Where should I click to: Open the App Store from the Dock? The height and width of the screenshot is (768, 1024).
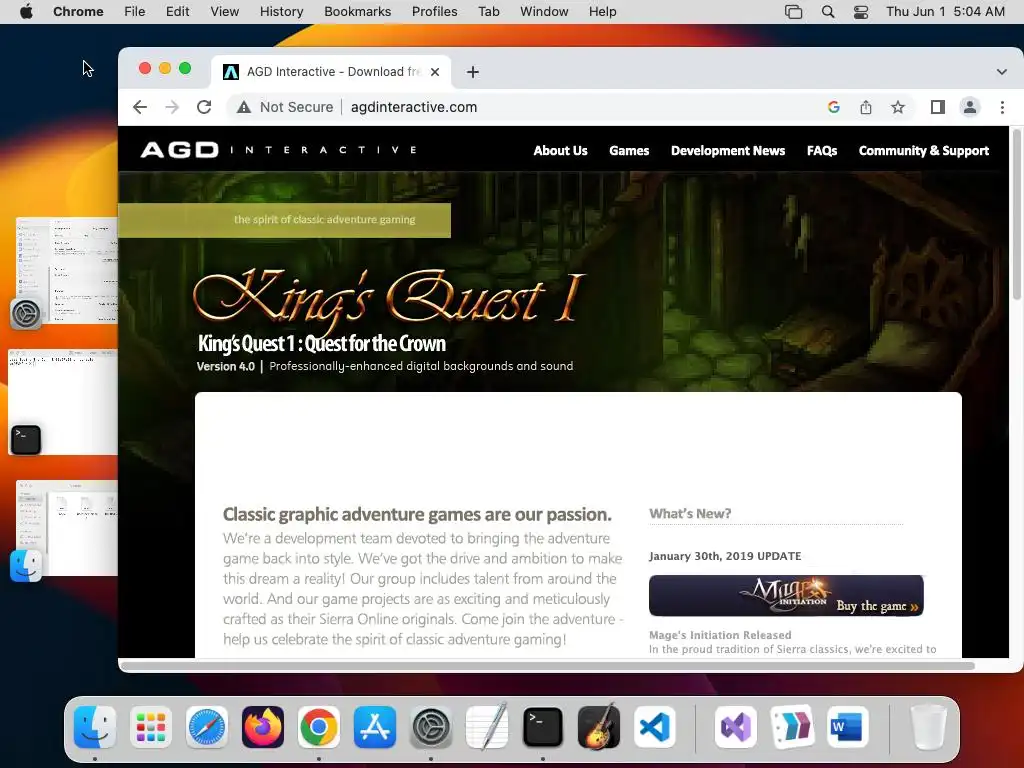tap(375, 727)
